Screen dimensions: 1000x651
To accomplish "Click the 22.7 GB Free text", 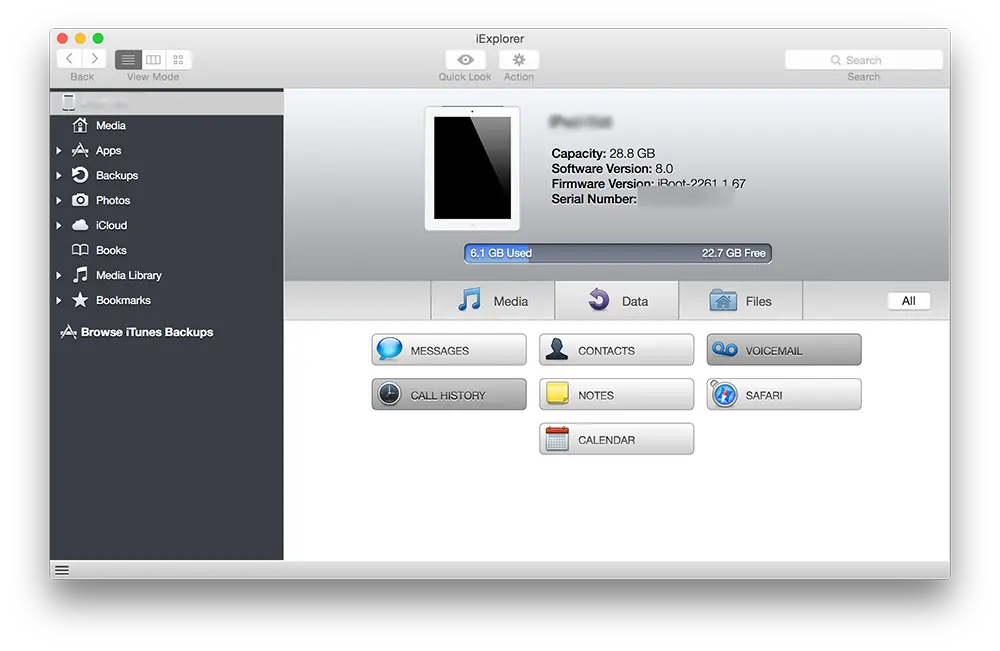I will (x=733, y=253).
